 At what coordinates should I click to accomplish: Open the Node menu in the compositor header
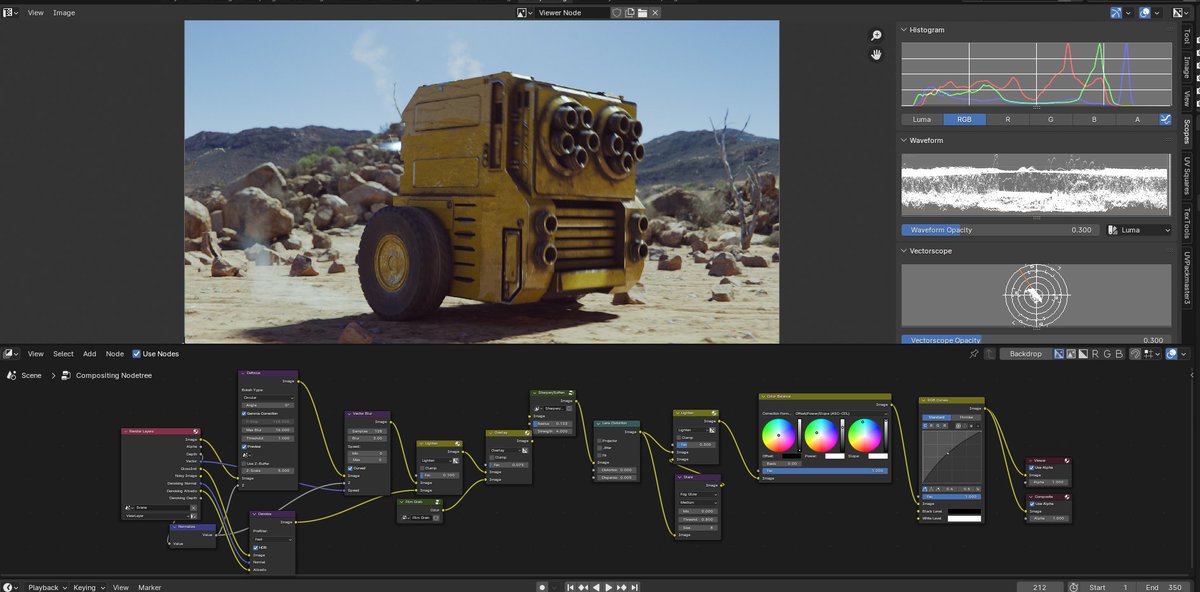[114, 353]
